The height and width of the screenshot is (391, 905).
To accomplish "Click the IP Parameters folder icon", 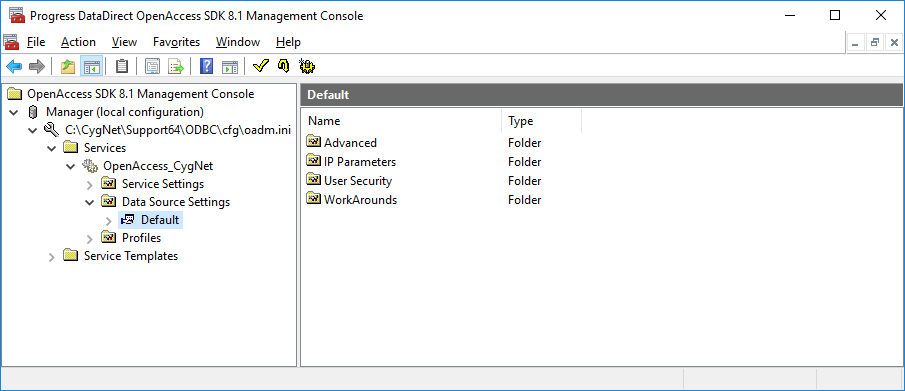I will coord(313,161).
